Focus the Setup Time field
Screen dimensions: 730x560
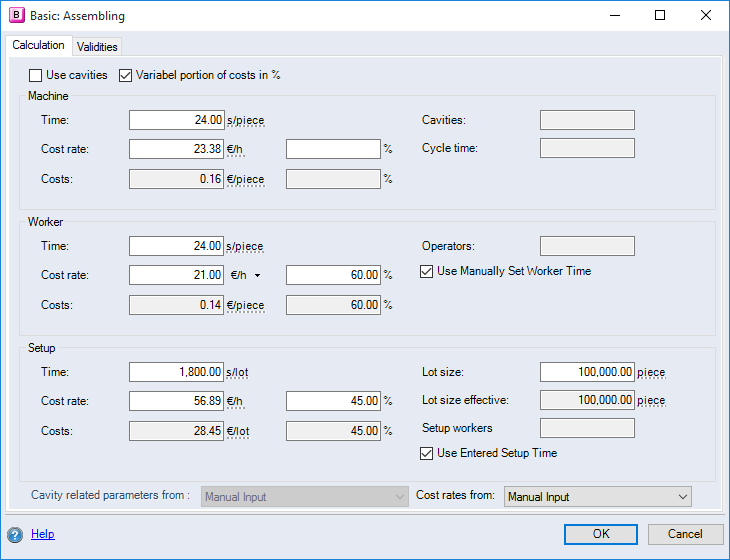pyautogui.click(x=177, y=372)
